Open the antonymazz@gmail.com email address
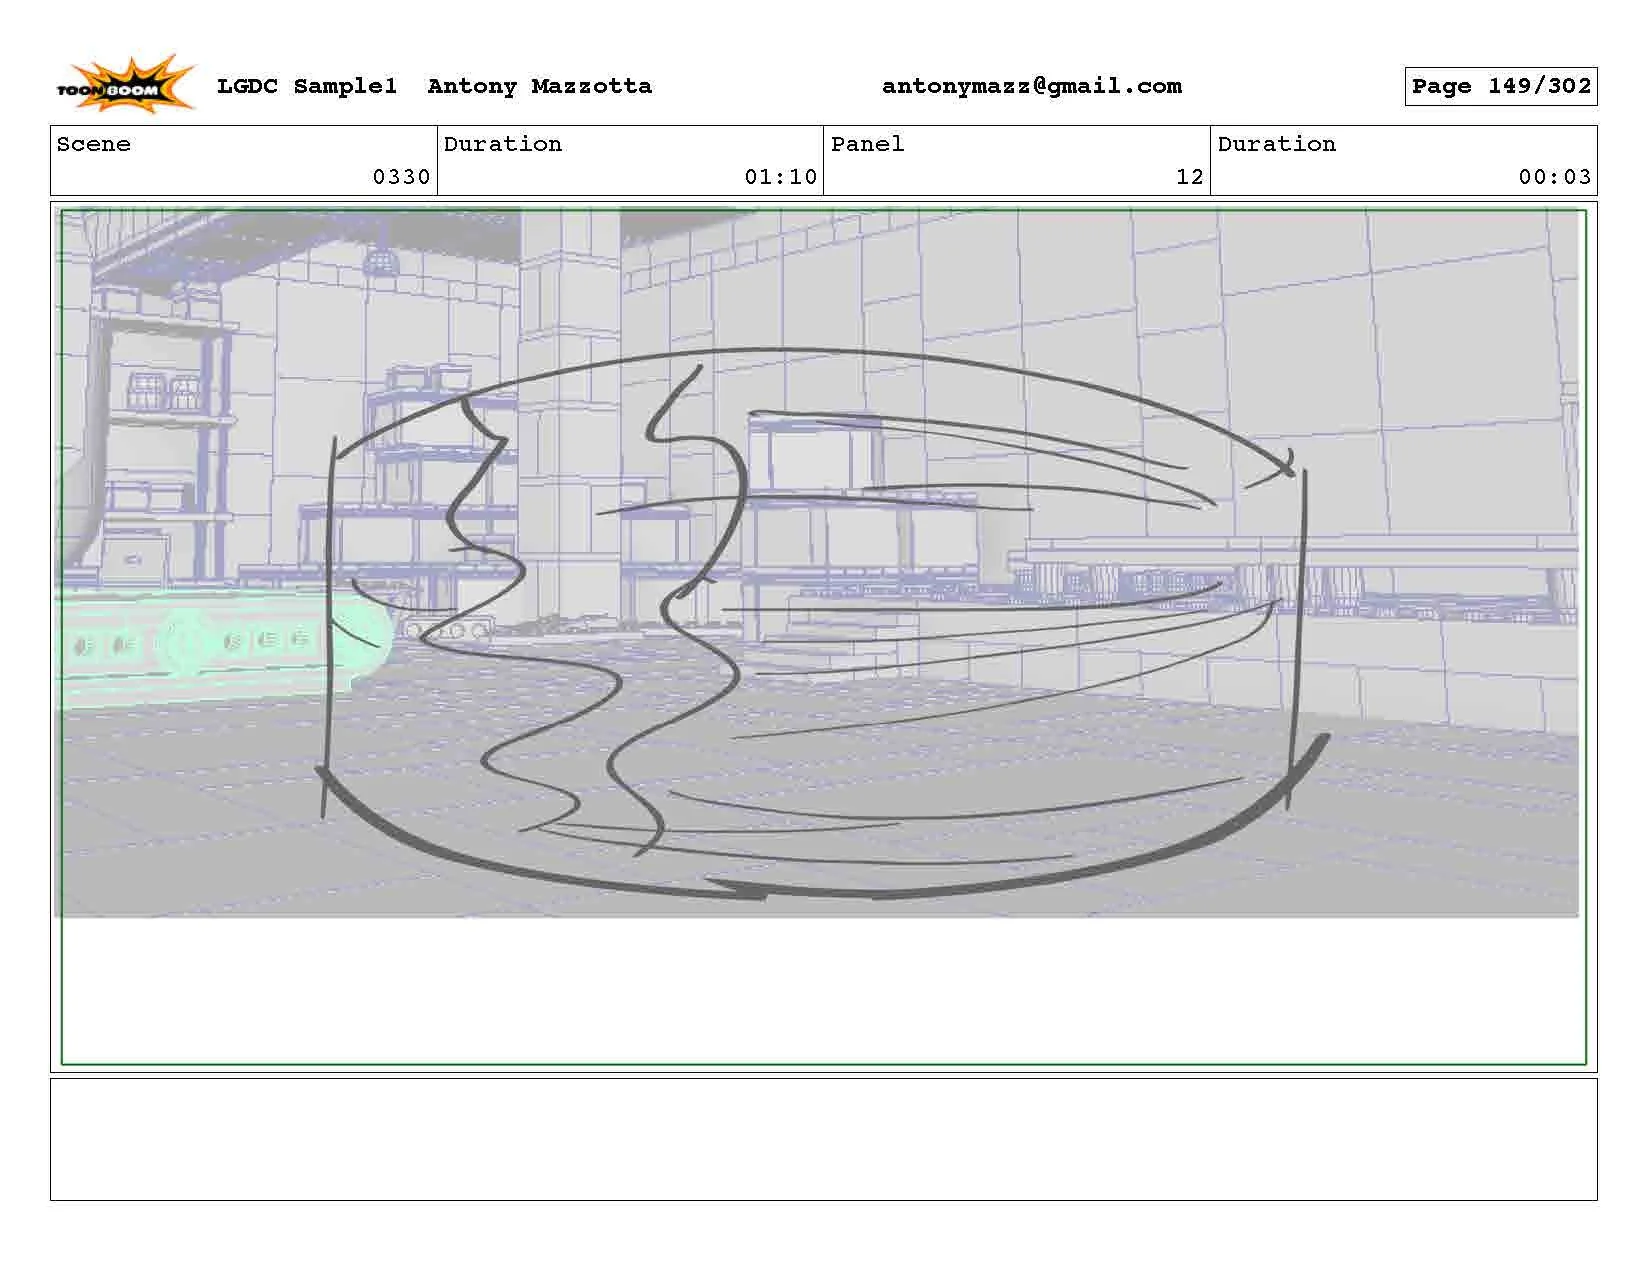This screenshot has width=1648, height=1276. click(x=1032, y=86)
